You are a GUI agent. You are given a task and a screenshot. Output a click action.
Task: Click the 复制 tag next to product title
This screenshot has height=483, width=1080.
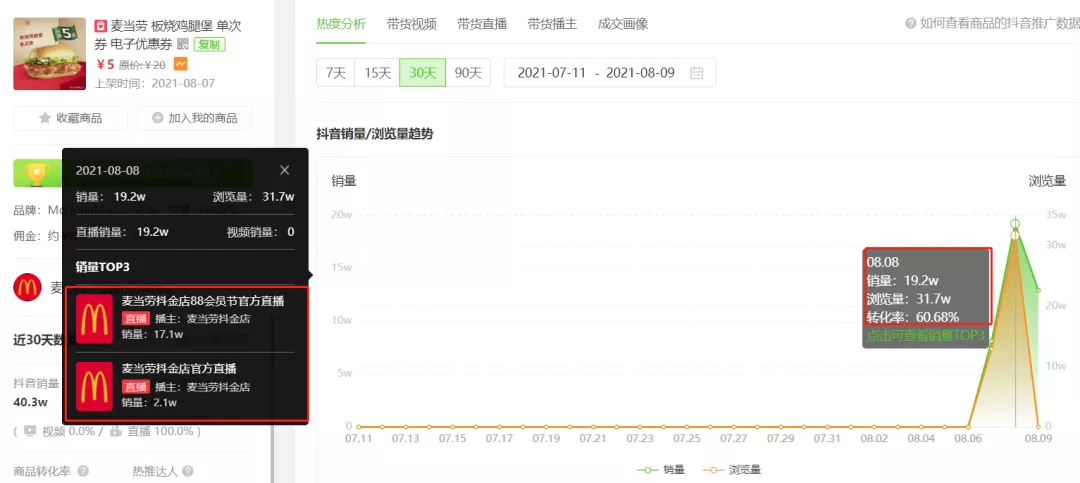click(209, 45)
